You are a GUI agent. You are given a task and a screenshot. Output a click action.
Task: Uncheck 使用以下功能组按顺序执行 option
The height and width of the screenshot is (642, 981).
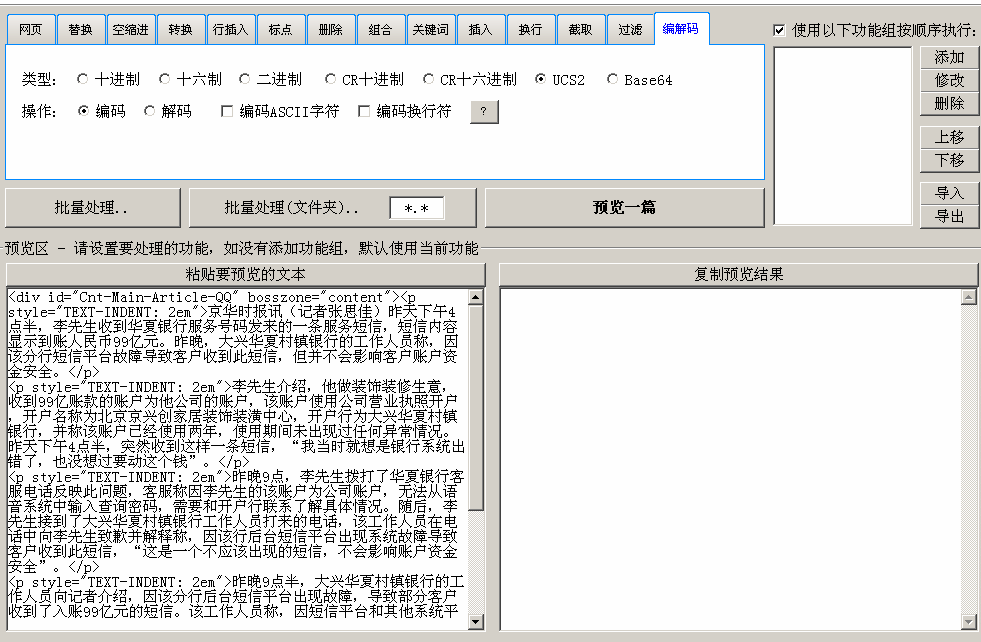(779, 30)
